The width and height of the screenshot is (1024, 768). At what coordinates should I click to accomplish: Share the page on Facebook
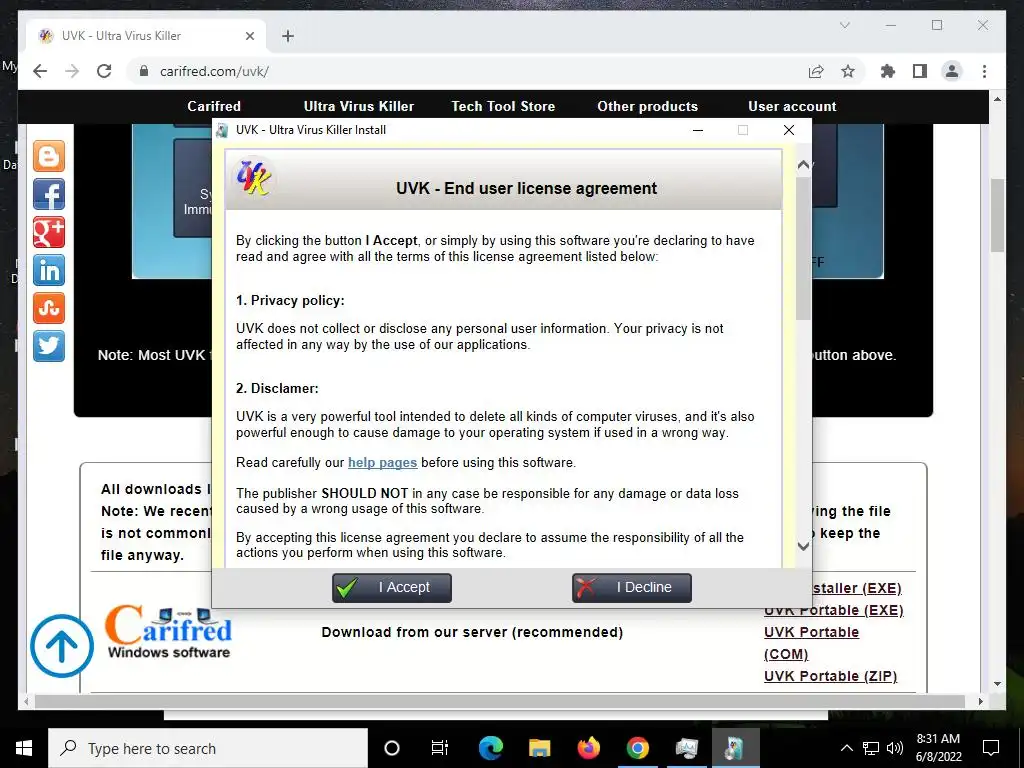pyautogui.click(x=49, y=194)
